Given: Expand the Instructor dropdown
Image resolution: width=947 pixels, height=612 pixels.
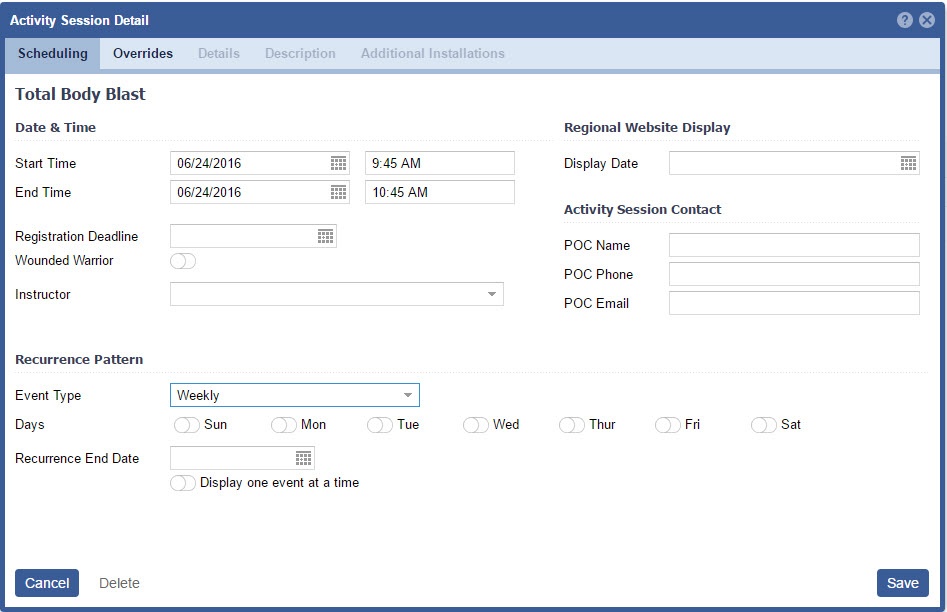Looking at the screenshot, I should point(491,294).
